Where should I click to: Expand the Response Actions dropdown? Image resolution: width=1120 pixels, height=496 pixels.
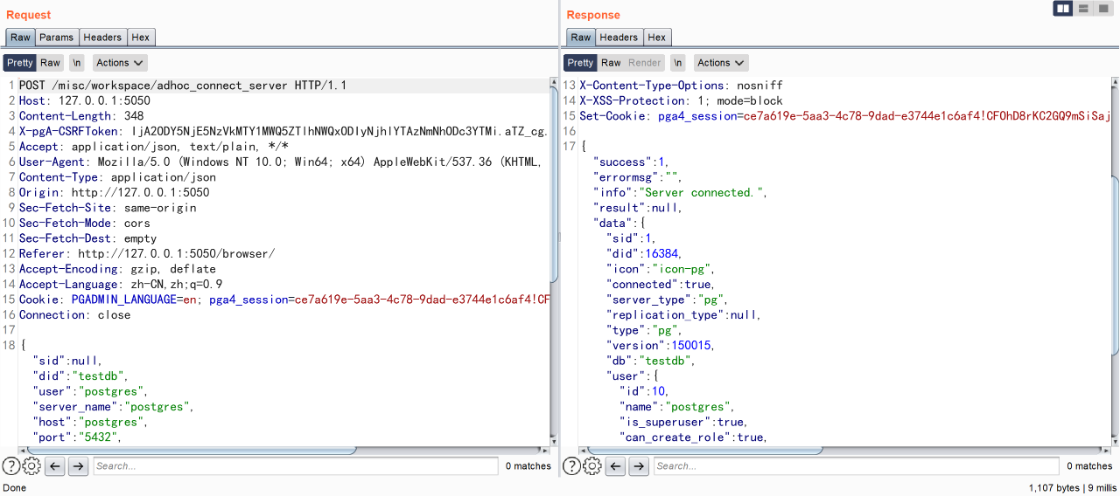click(720, 63)
